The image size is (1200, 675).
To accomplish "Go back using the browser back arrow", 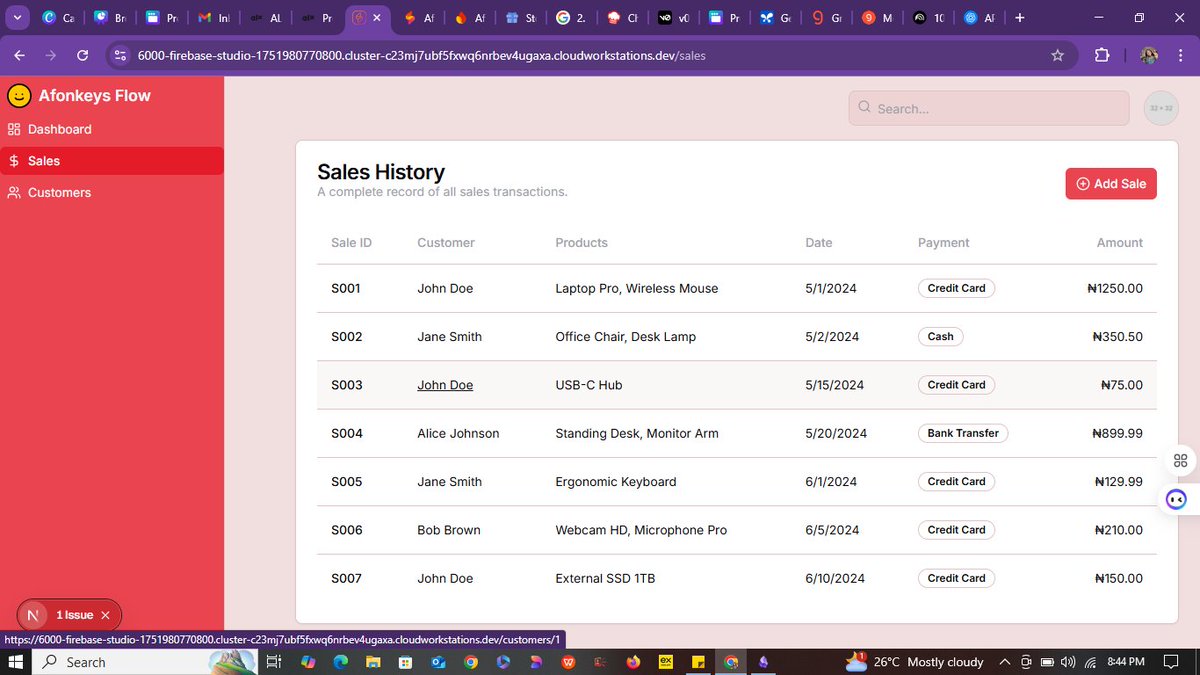I will pos(19,55).
